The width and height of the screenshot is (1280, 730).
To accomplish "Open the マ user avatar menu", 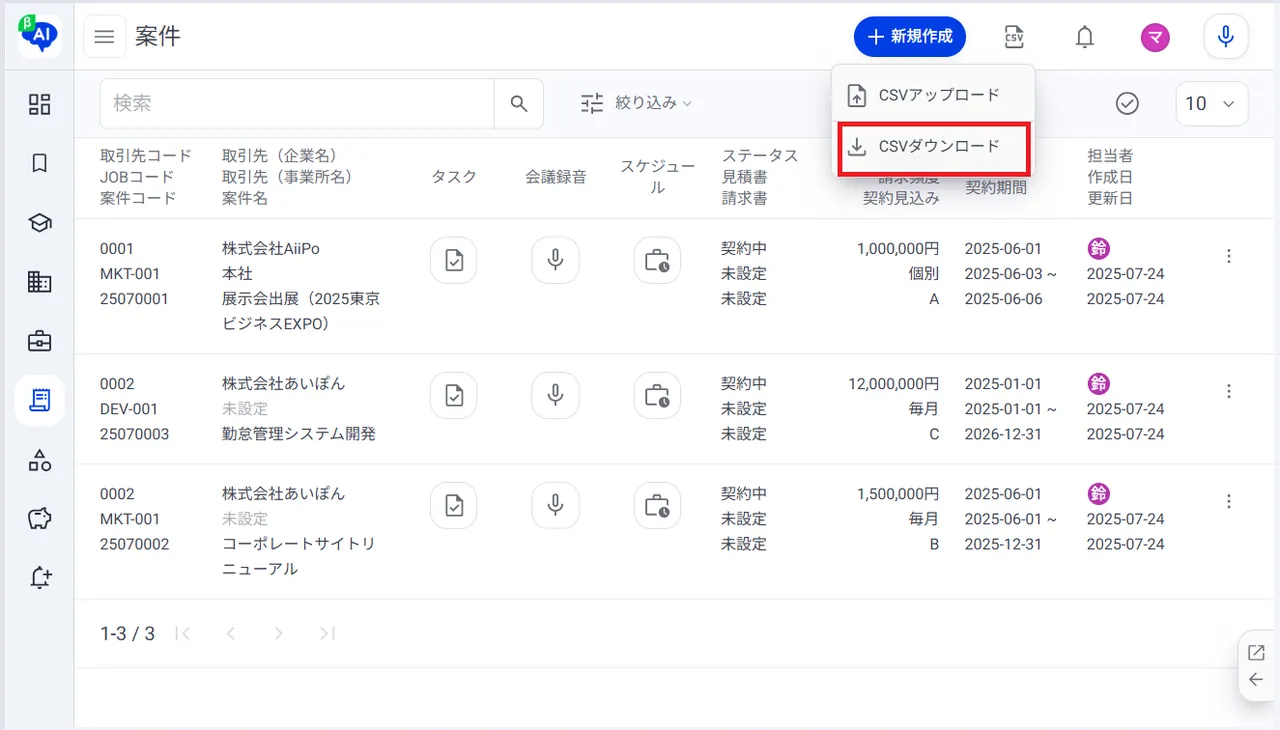I will (1155, 38).
